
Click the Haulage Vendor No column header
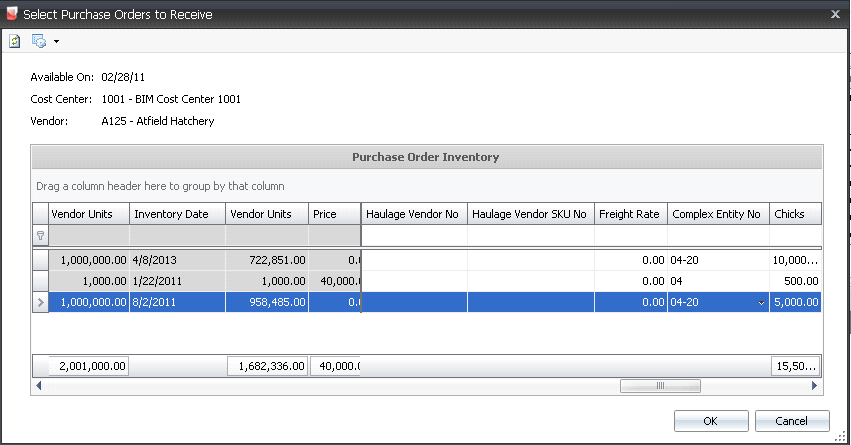414,214
